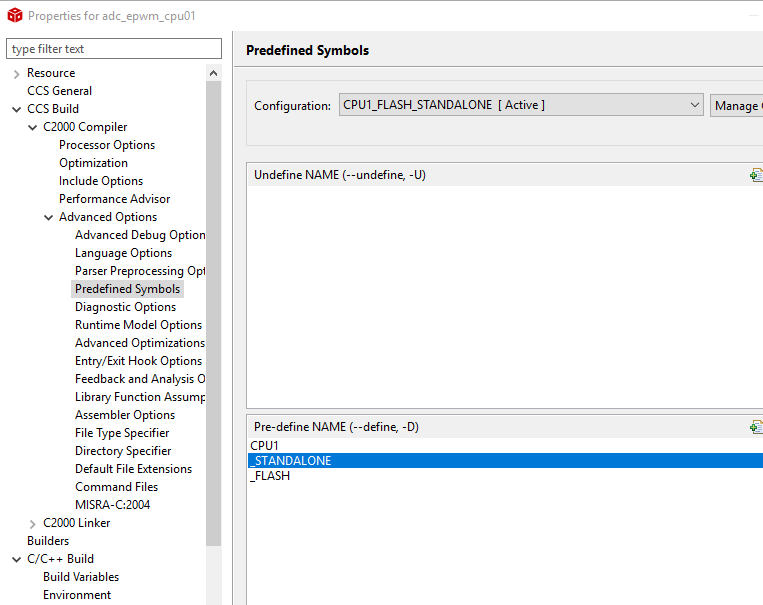Select the _STANDALONE predefined symbol
This screenshot has height=605, width=763.
pyautogui.click(x=506, y=461)
